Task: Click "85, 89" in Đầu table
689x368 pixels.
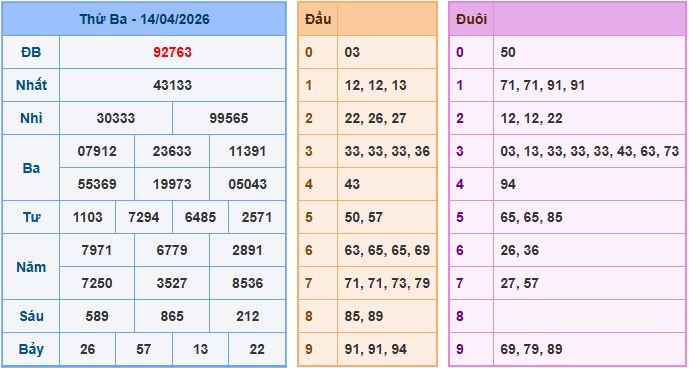Action: click(363, 316)
